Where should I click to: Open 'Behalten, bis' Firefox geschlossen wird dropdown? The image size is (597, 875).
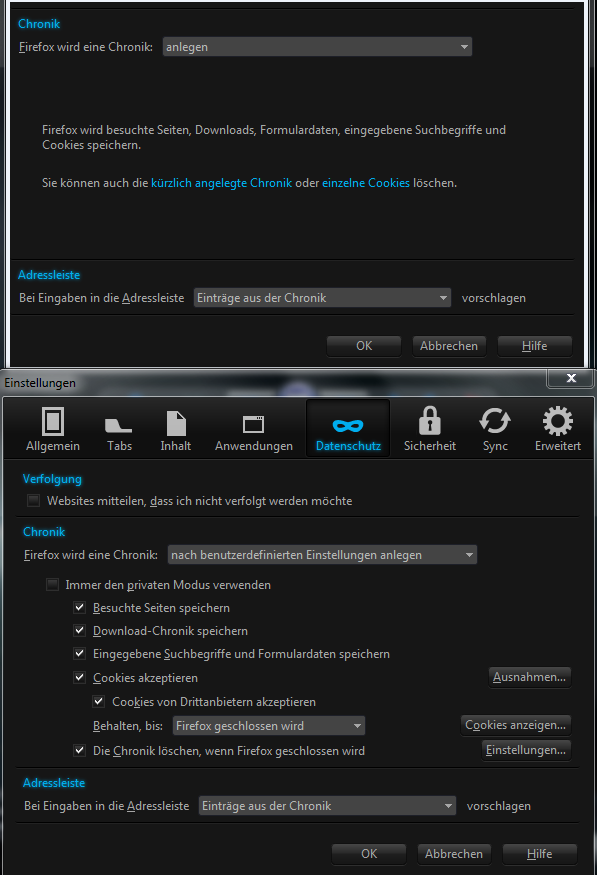pos(269,725)
